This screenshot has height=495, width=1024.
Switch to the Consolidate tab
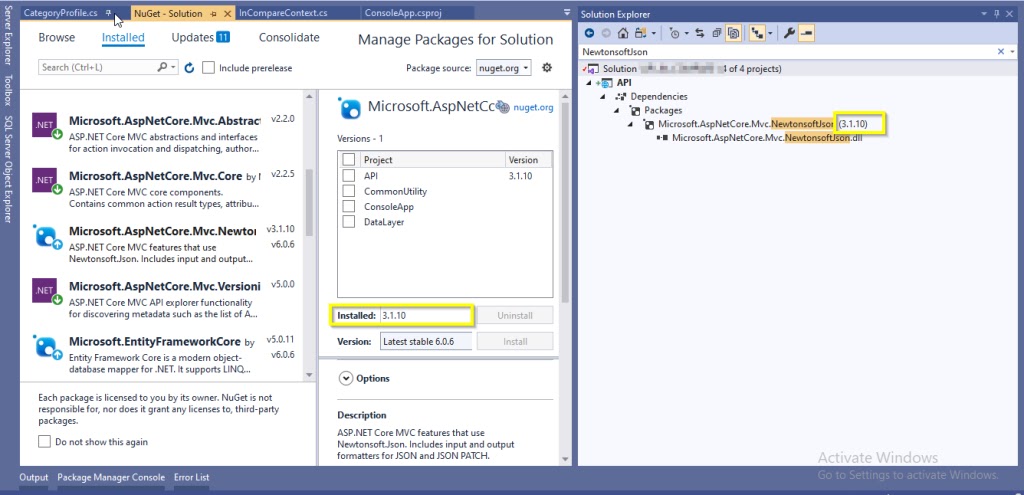pos(289,38)
